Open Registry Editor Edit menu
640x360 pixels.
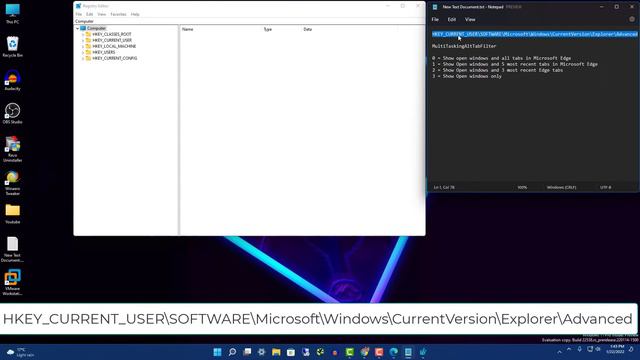pyautogui.click(x=89, y=14)
